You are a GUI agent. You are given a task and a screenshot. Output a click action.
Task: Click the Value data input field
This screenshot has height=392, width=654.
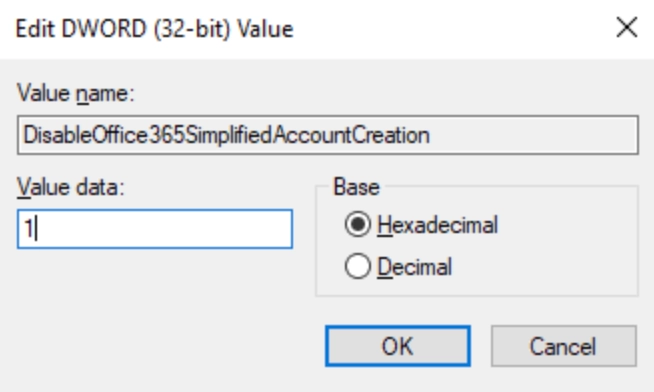click(155, 229)
